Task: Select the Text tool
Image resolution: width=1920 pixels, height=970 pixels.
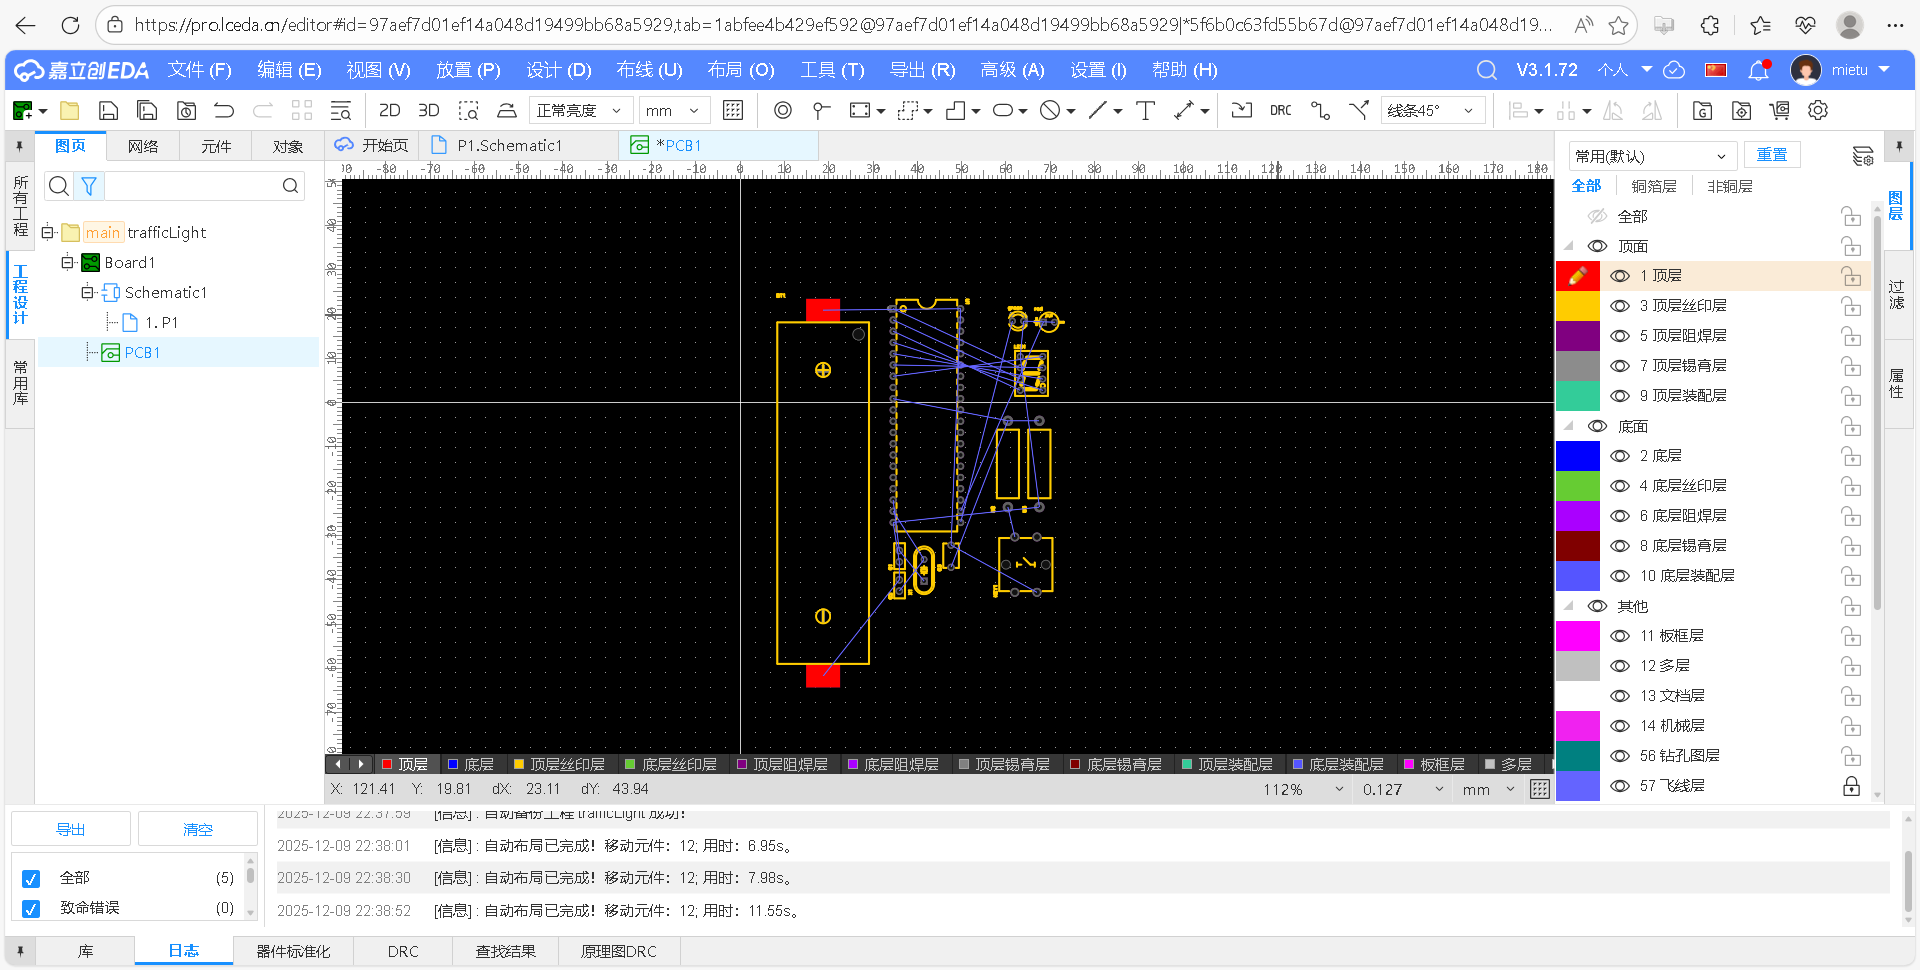Action: point(1146,110)
